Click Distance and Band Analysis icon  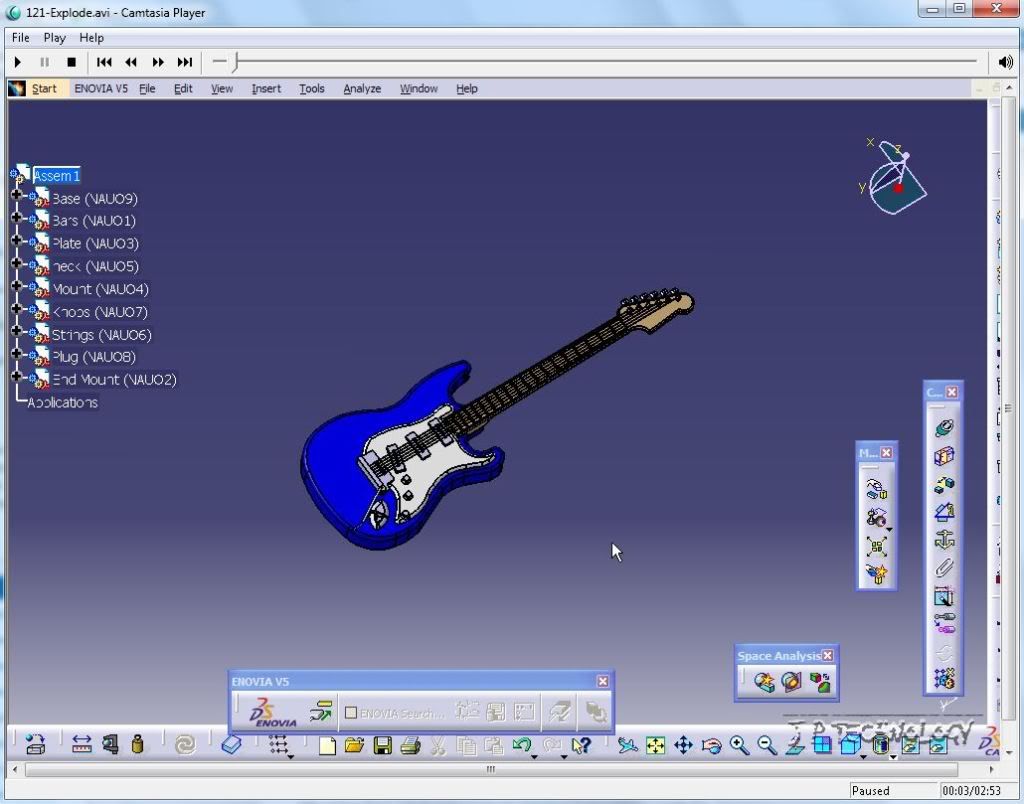820,683
